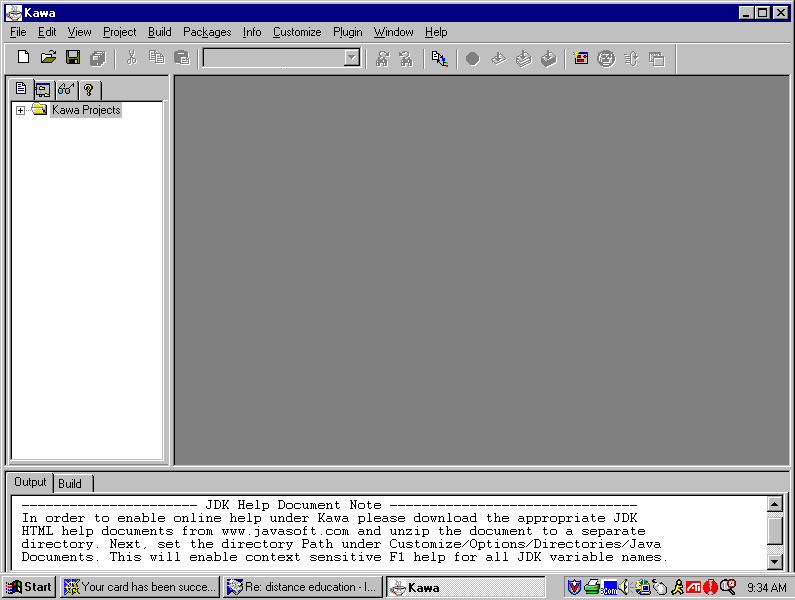Select the class browser tab icon
Screen dimensions: 795x600
(x=43, y=90)
